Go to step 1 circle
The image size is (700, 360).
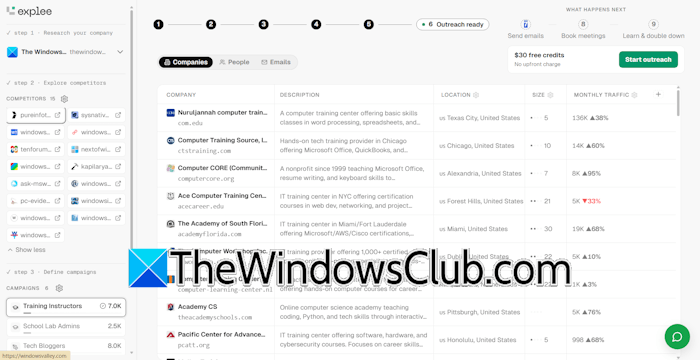[x=158, y=25]
